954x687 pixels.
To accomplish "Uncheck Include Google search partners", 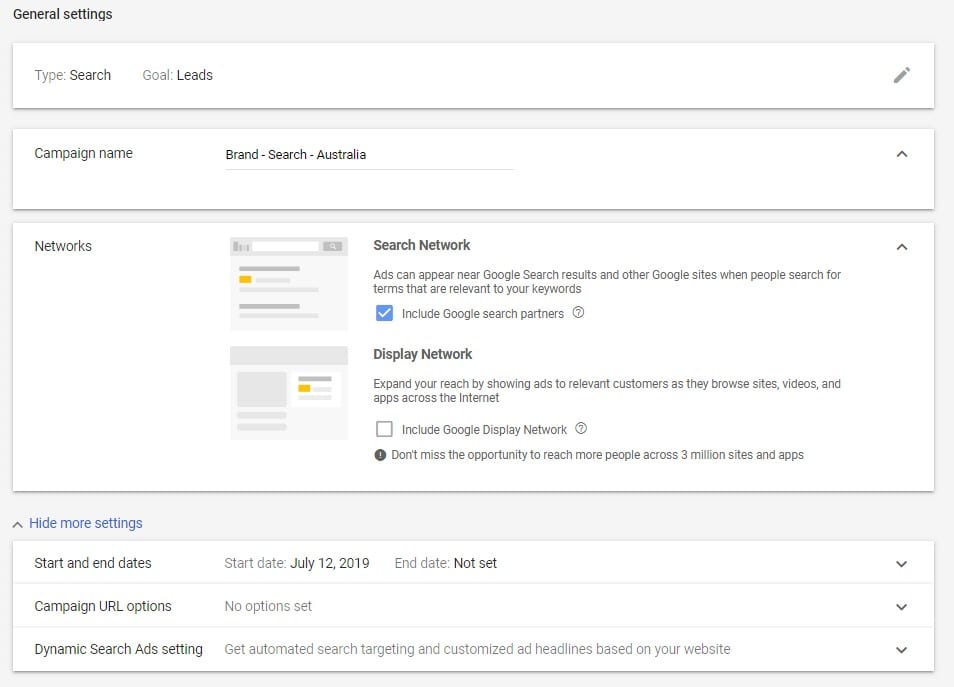I will pos(385,313).
